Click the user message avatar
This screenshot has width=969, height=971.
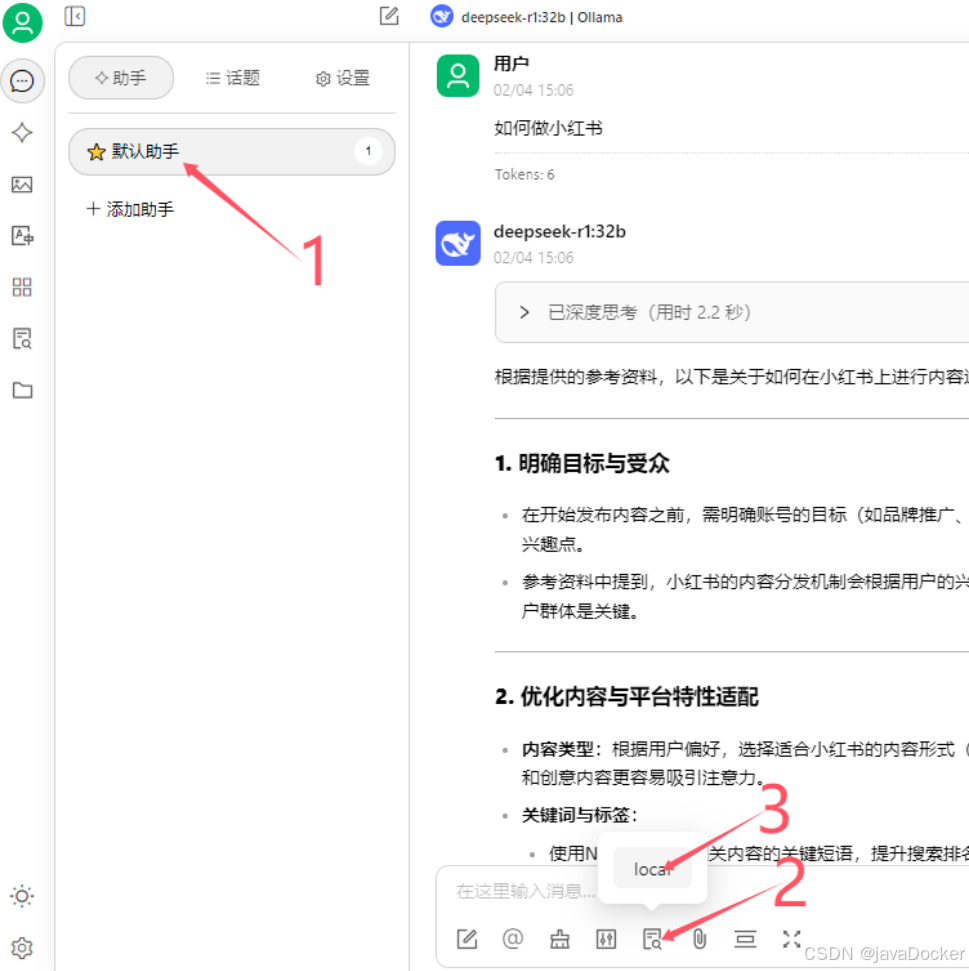[458, 76]
